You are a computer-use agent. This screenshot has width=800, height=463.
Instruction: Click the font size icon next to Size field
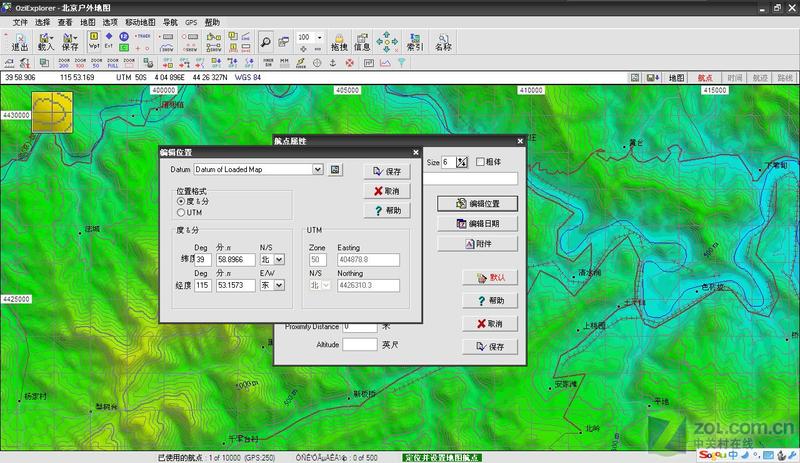[462, 162]
